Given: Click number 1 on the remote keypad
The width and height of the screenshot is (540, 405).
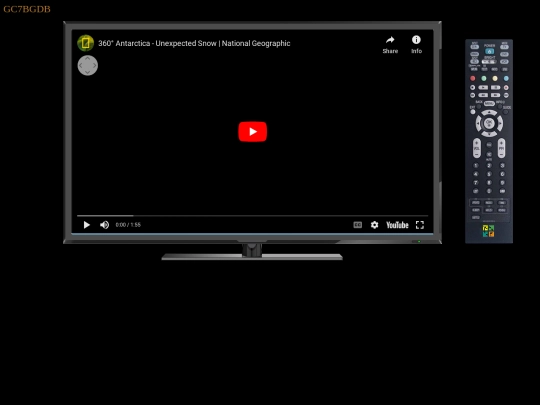Looking at the screenshot, I should [476, 165].
